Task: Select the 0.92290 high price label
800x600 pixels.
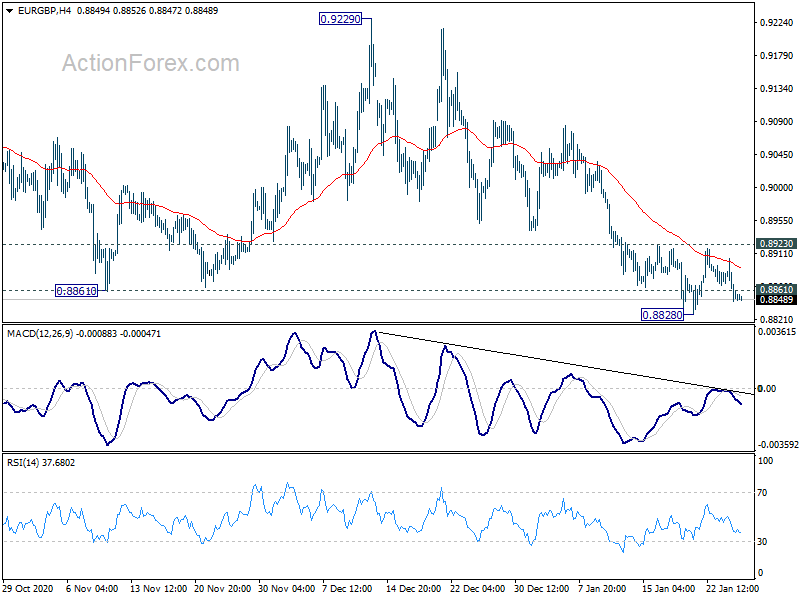Action: pyautogui.click(x=340, y=19)
